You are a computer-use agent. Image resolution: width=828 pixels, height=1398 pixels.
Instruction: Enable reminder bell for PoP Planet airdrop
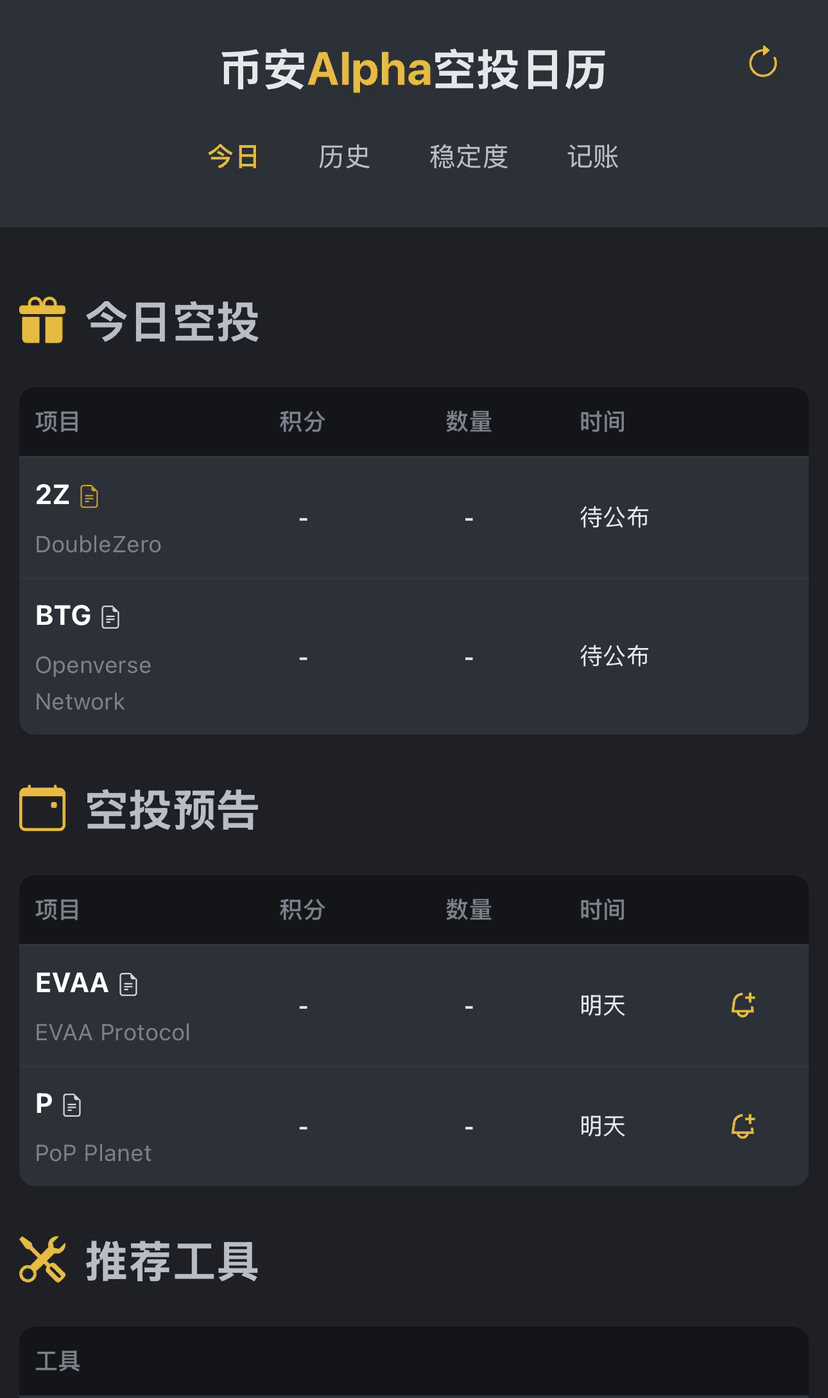click(x=742, y=1126)
